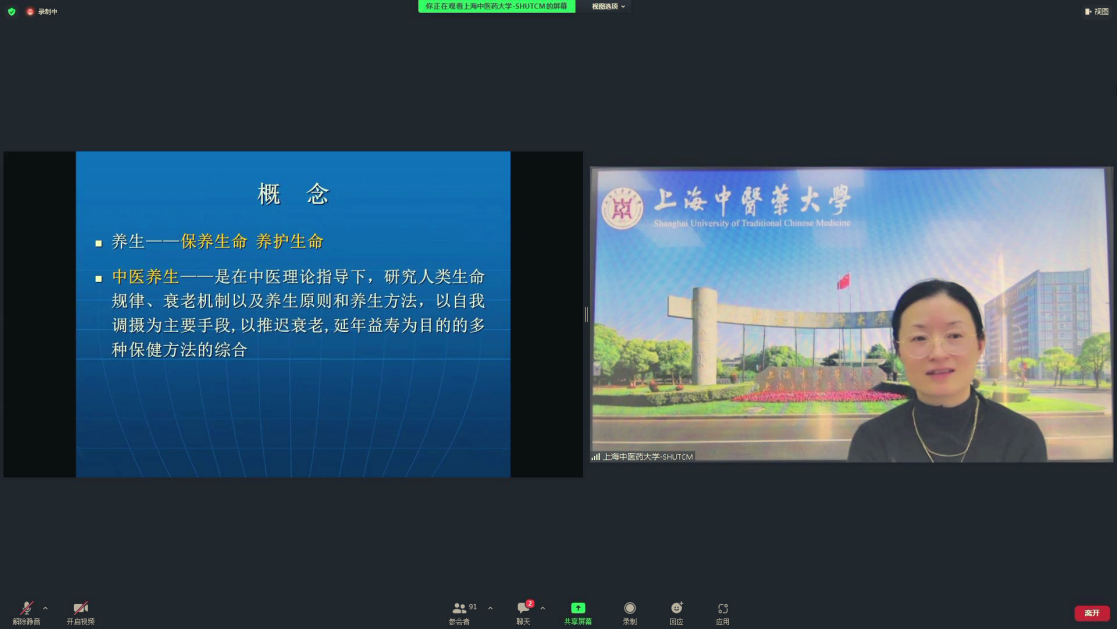Turn on the video camera
This screenshot has height=629, width=1117.
81,609
